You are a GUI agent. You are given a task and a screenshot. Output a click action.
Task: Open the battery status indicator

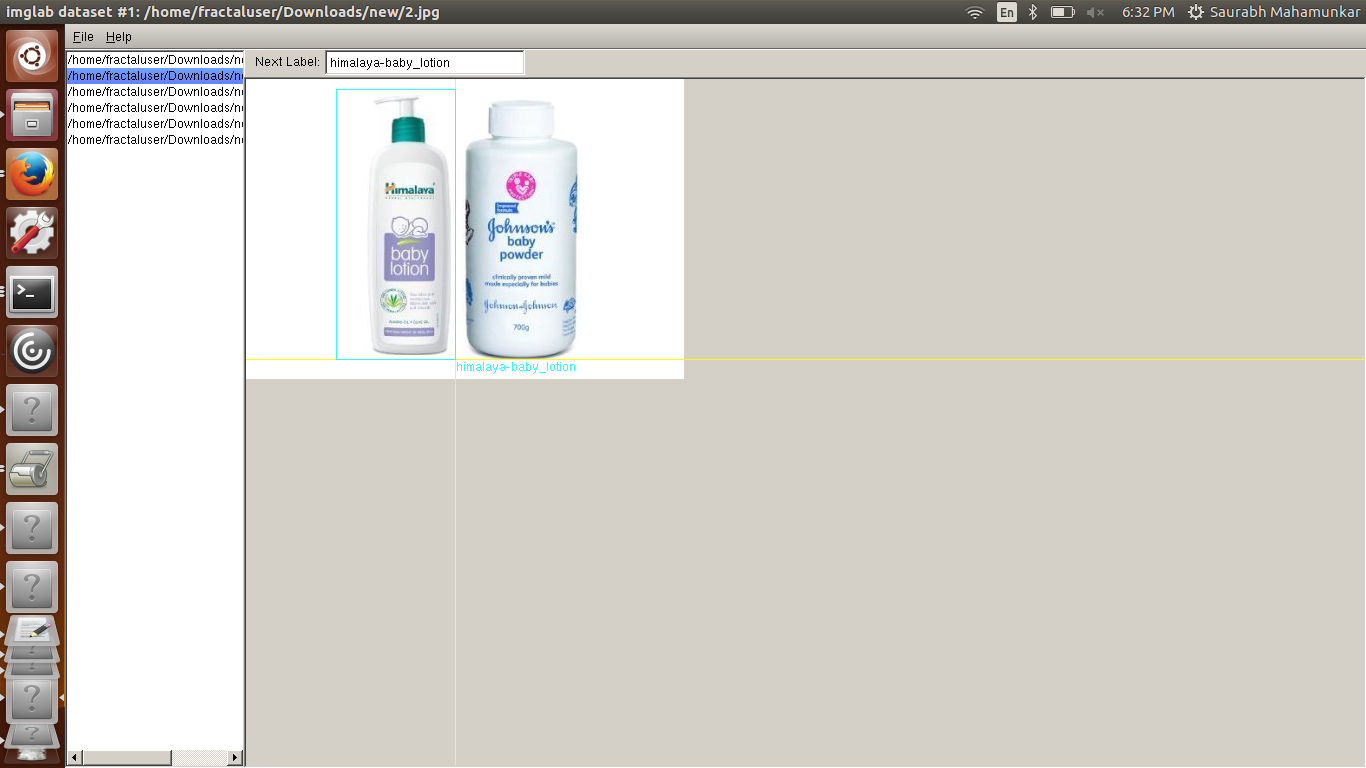[x=1062, y=12]
